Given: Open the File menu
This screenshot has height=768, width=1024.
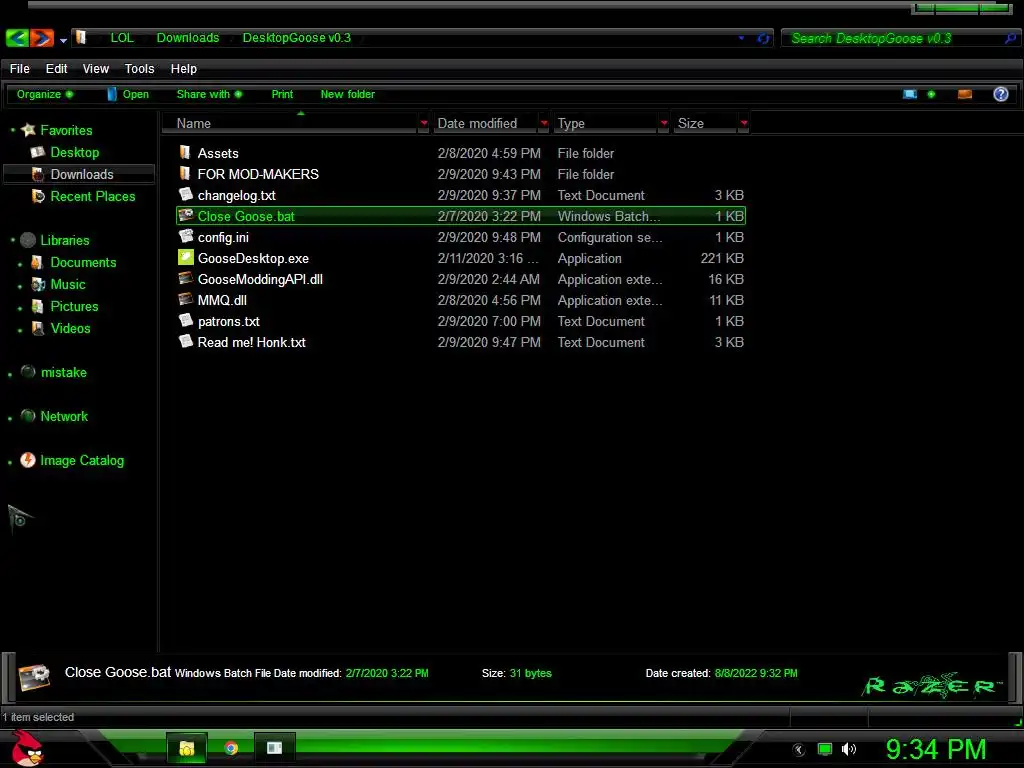Looking at the screenshot, I should (20, 69).
